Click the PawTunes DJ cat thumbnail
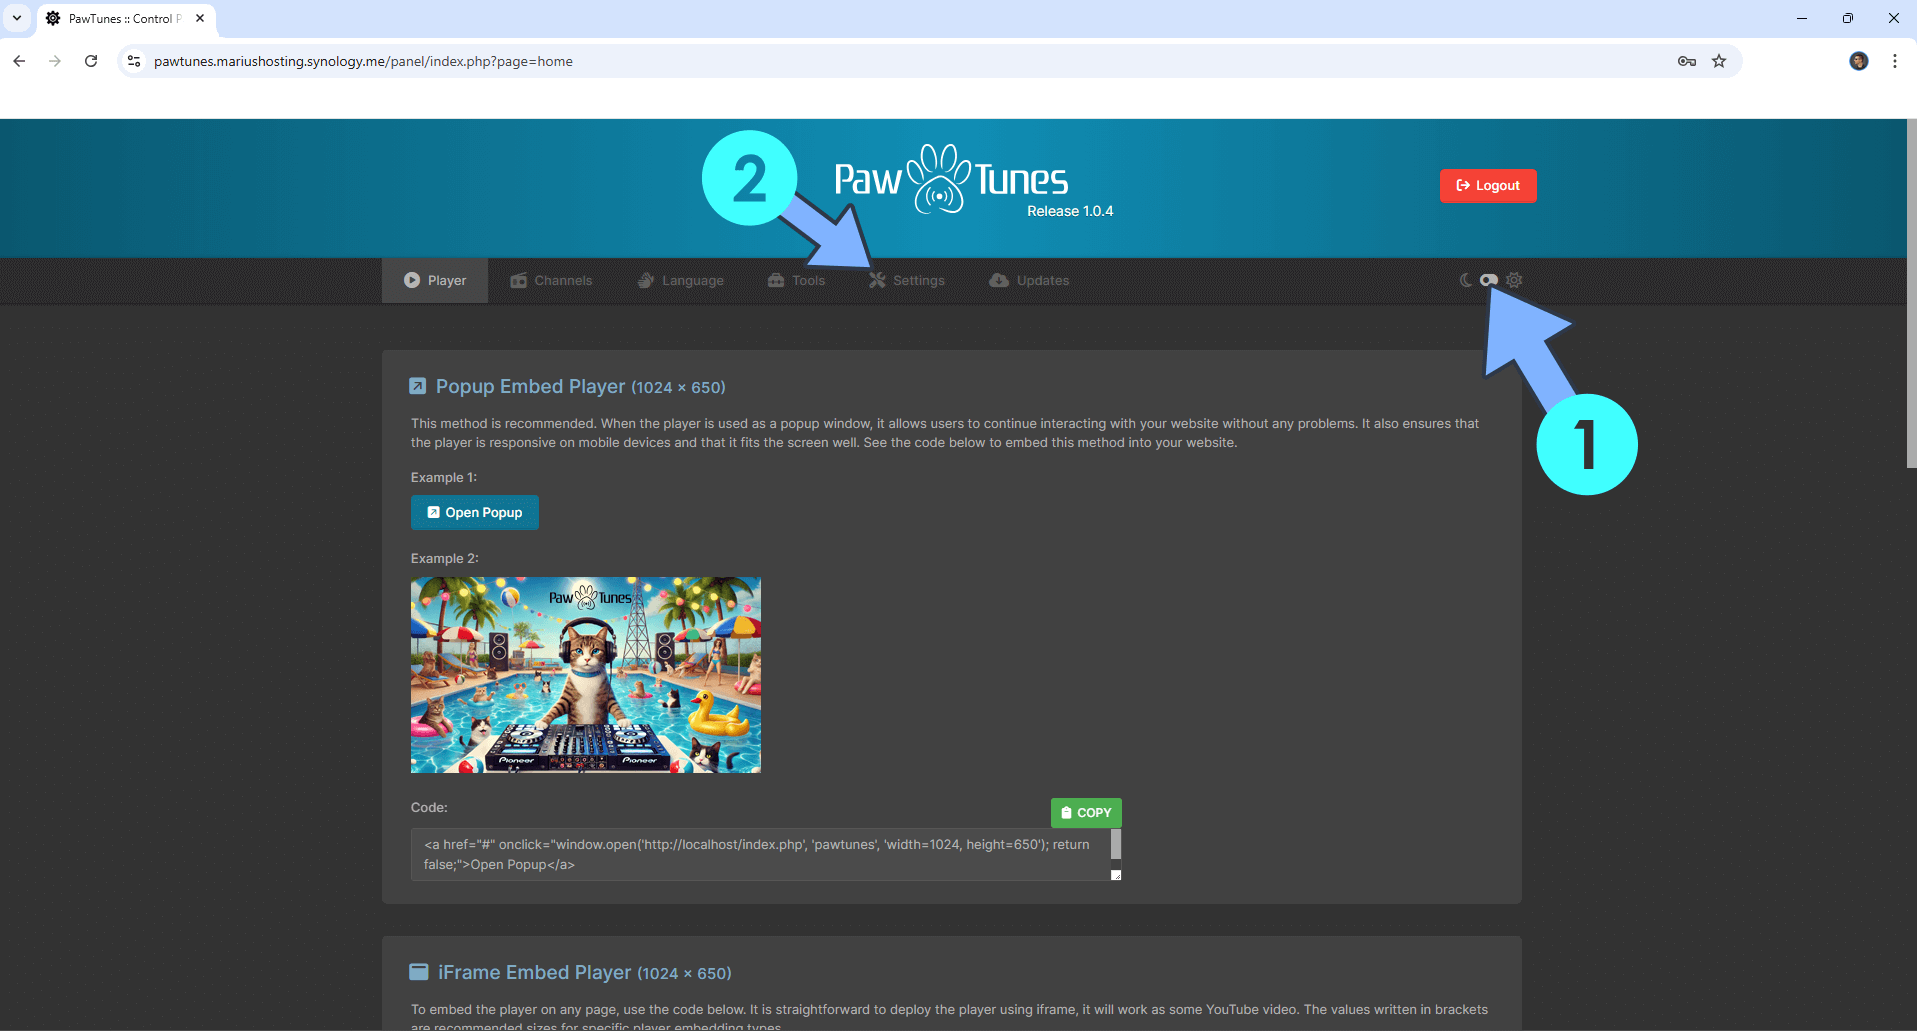Screen dimensions: 1917x1031 click(586, 675)
